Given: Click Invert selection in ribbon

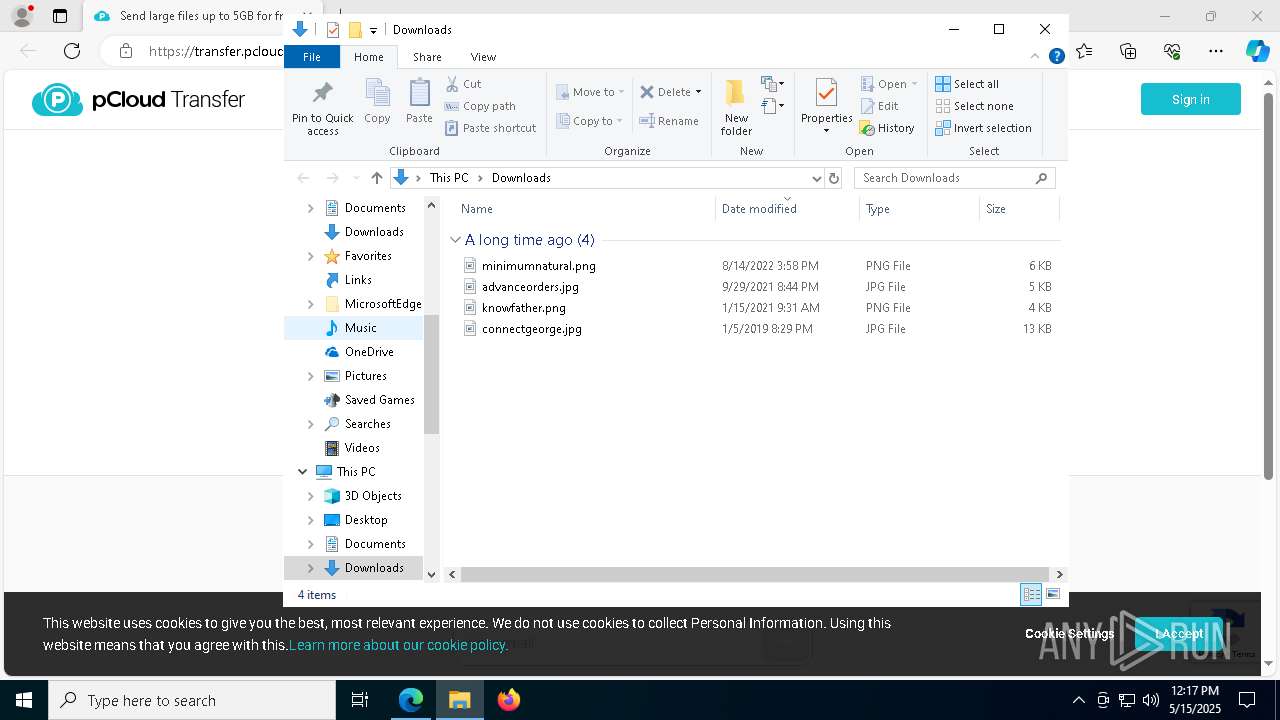Looking at the screenshot, I should click(x=983, y=128).
